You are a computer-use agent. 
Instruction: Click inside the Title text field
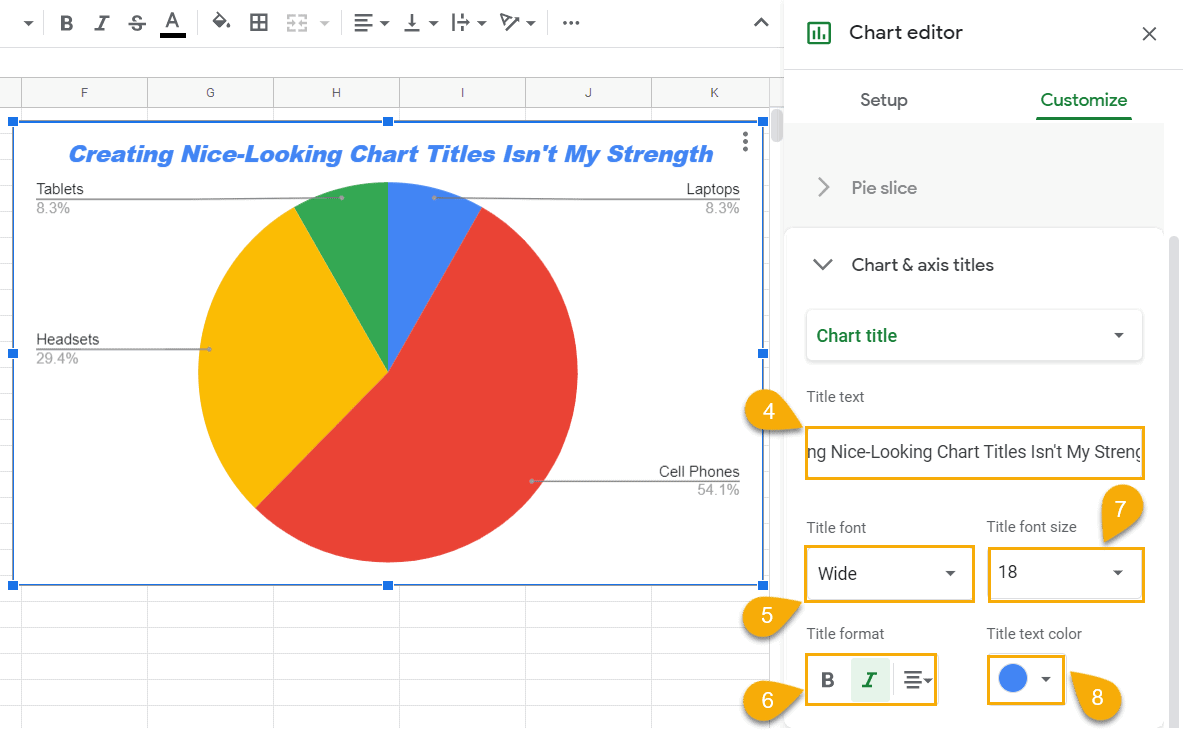(x=974, y=452)
